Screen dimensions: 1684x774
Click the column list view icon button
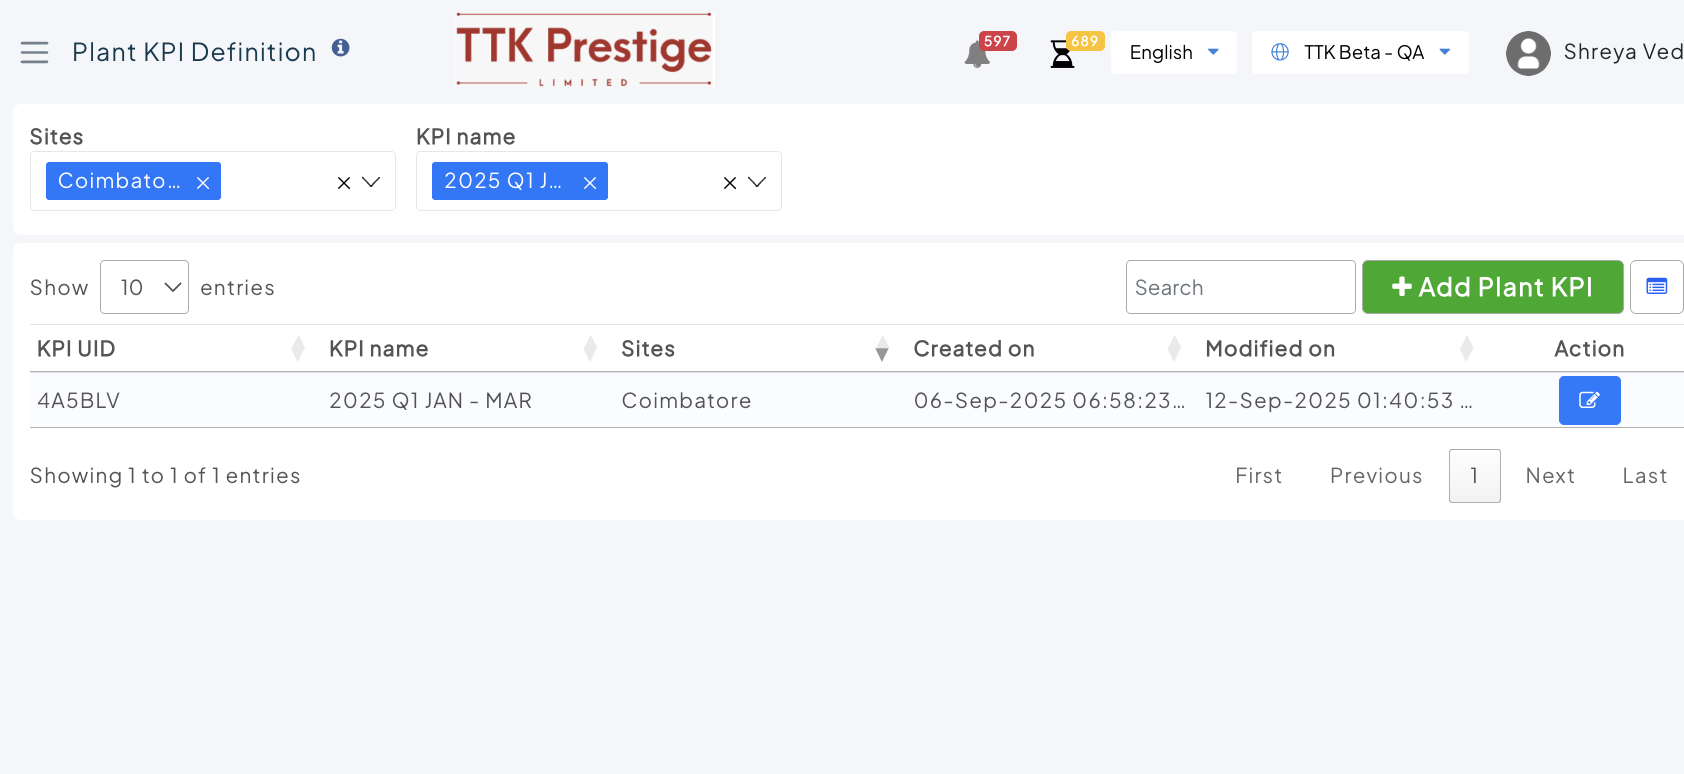1656,287
